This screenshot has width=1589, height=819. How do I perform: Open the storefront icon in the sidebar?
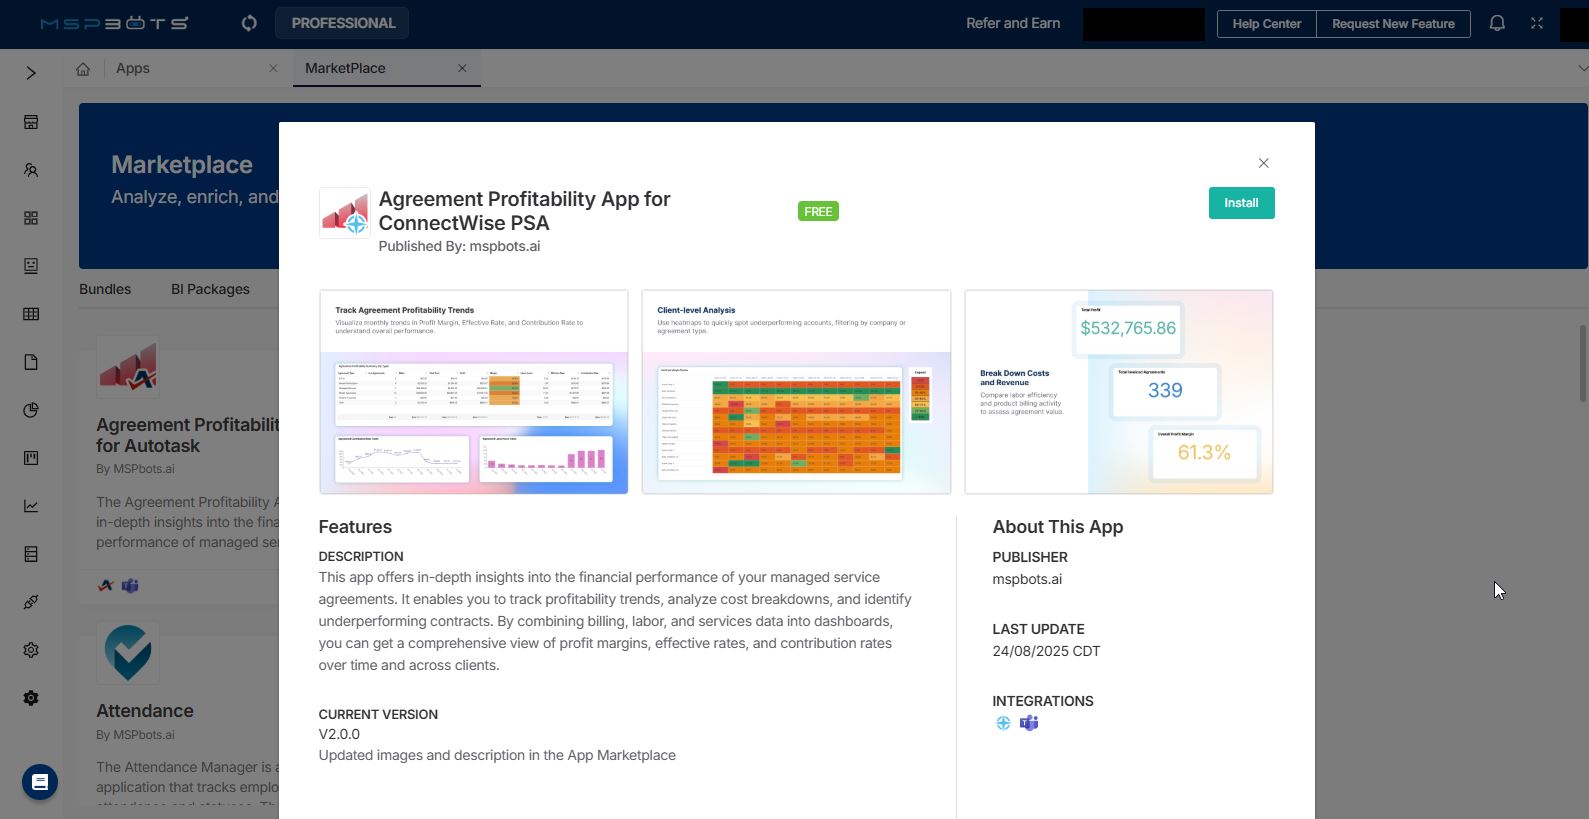pyautogui.click(x=31, y=122)
